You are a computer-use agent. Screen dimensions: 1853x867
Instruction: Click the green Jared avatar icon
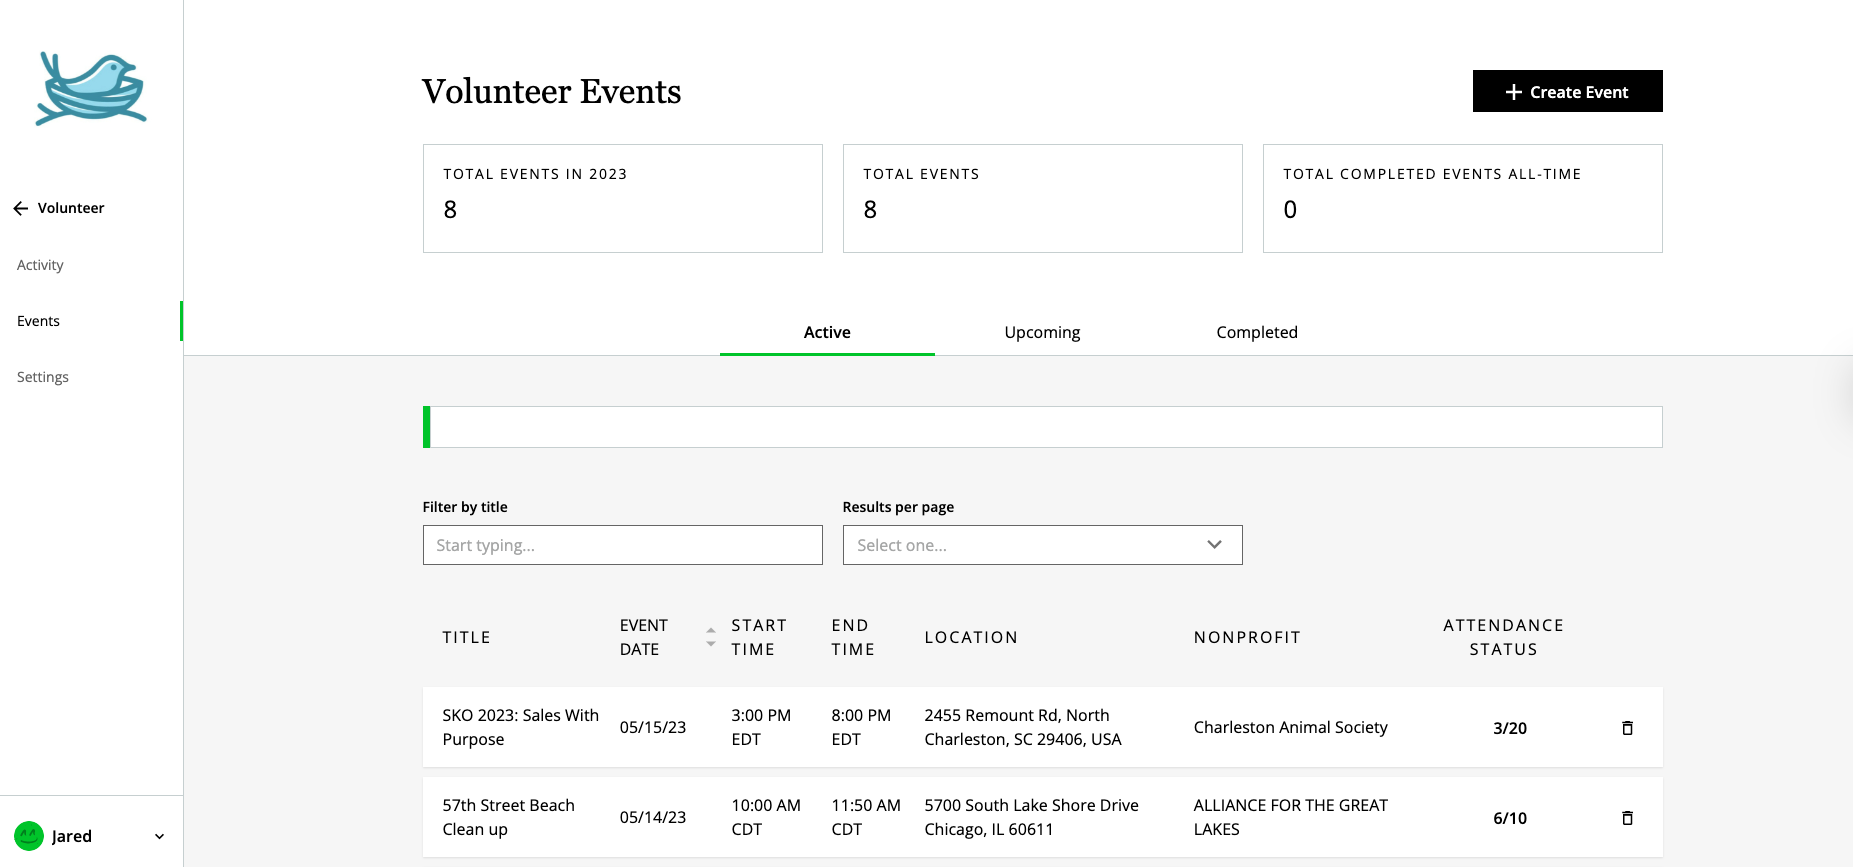29,836
